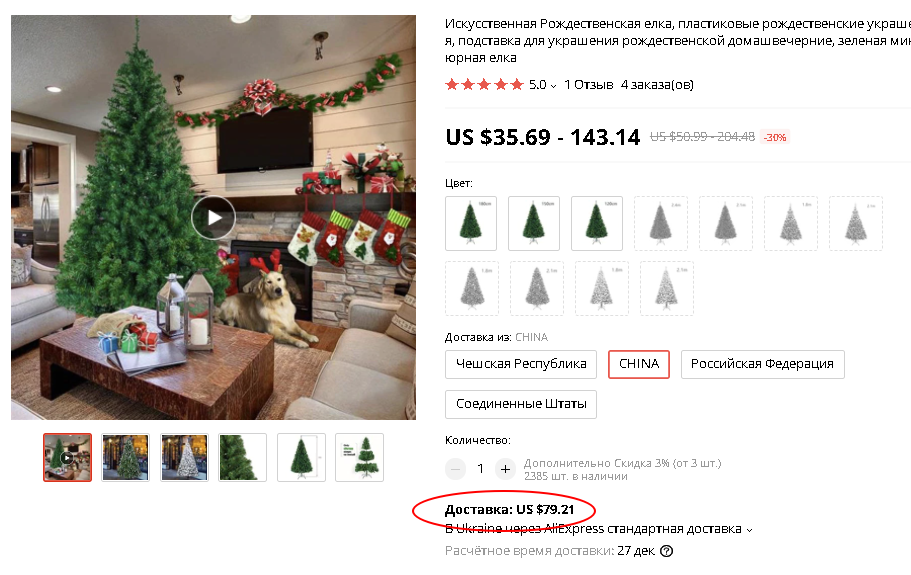Open the 1 Отзыв reviews link
The image size is (911, 575).
(x=589, y=85)
